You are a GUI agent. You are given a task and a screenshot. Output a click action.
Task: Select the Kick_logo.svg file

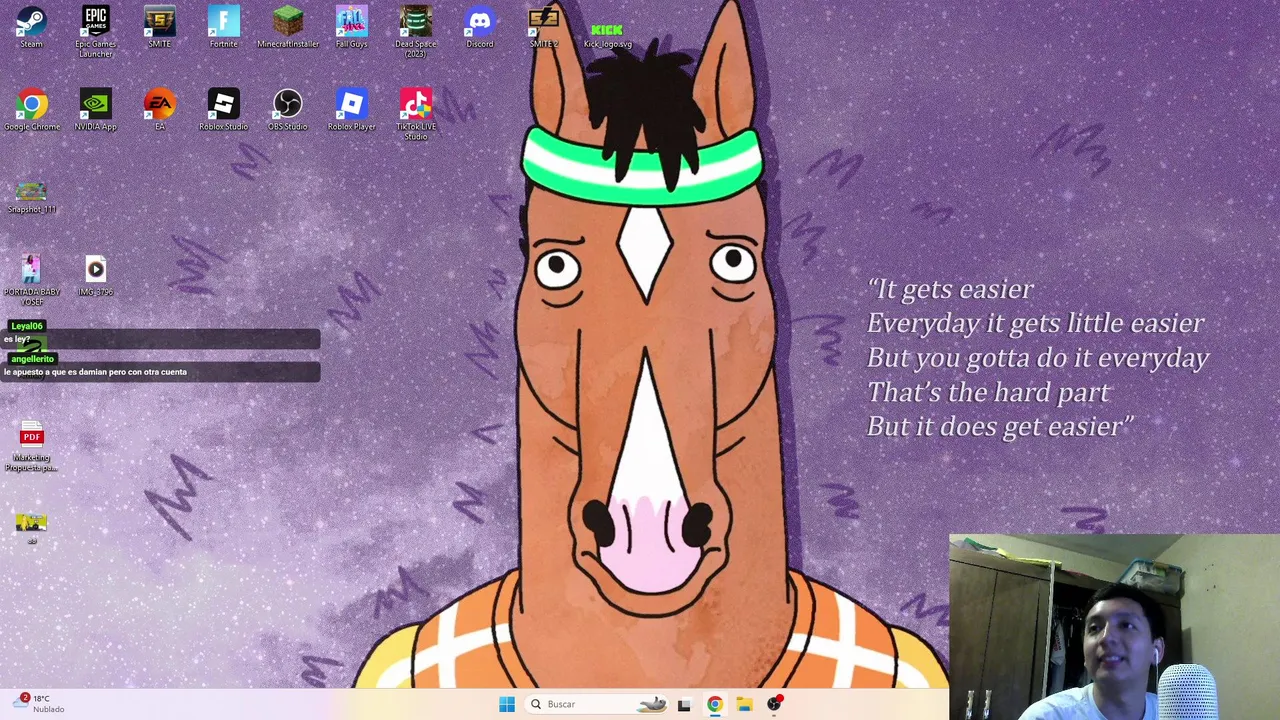[x=607, y=34]
